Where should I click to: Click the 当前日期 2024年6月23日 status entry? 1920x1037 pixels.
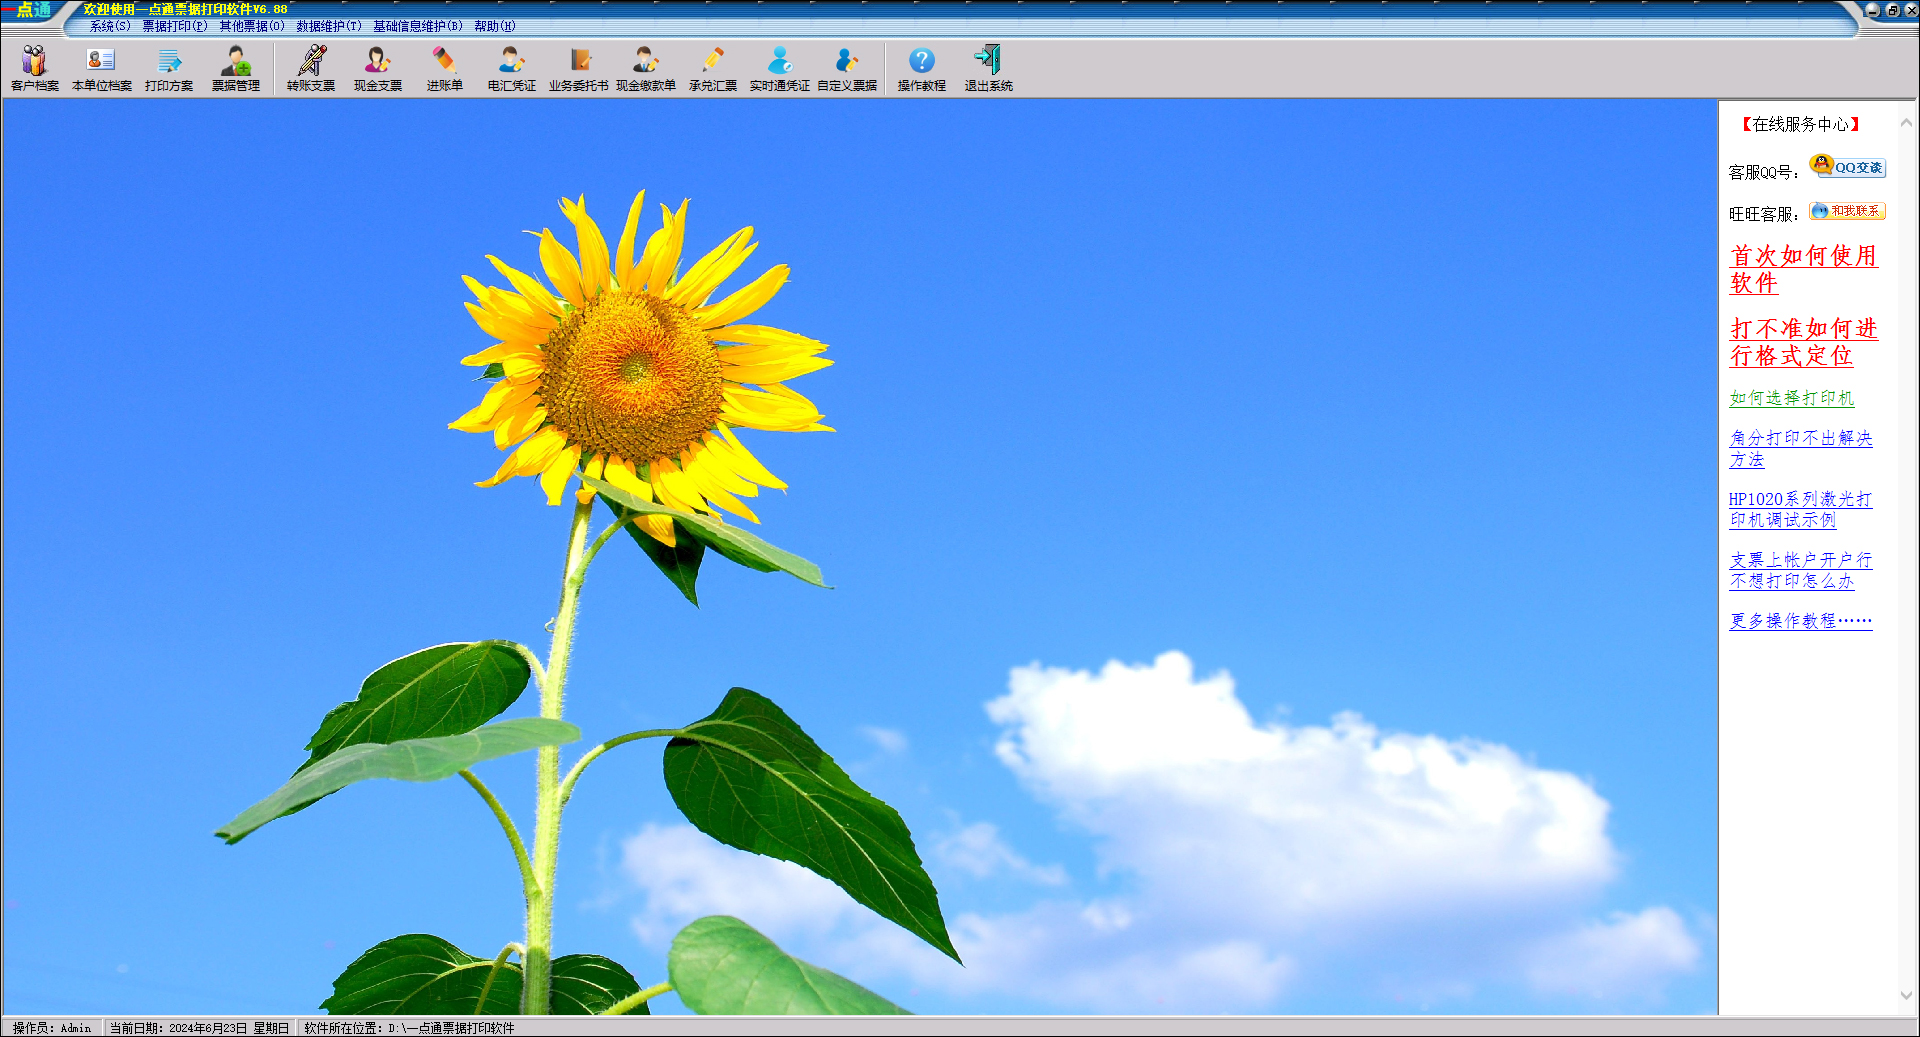(x=199, y=1028)
